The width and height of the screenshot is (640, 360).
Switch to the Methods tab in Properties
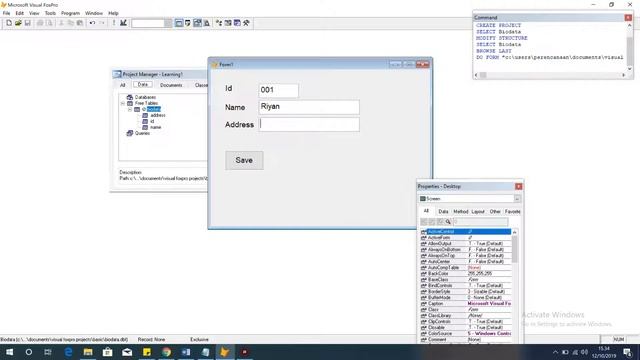[460, 211]
